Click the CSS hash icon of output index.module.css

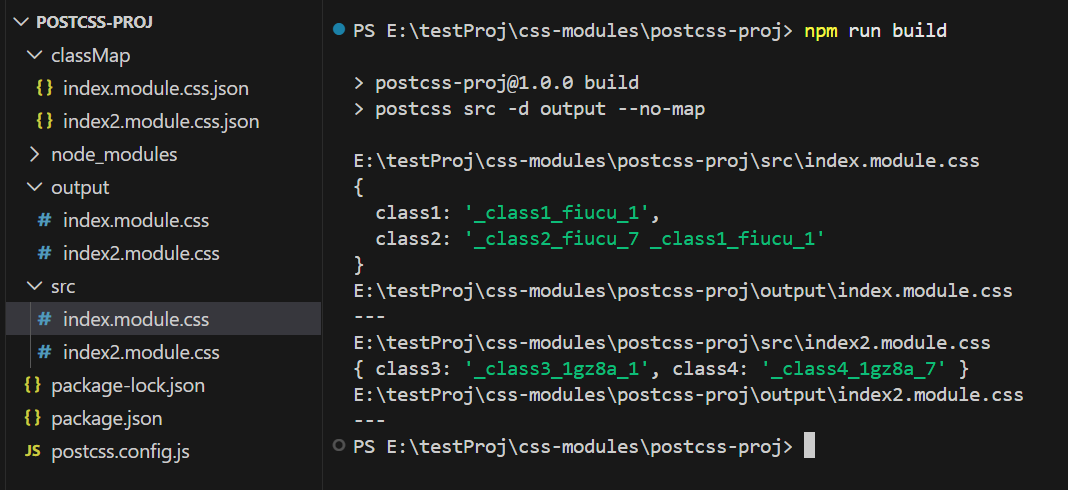pyautogui.click(x=44, y=220)
